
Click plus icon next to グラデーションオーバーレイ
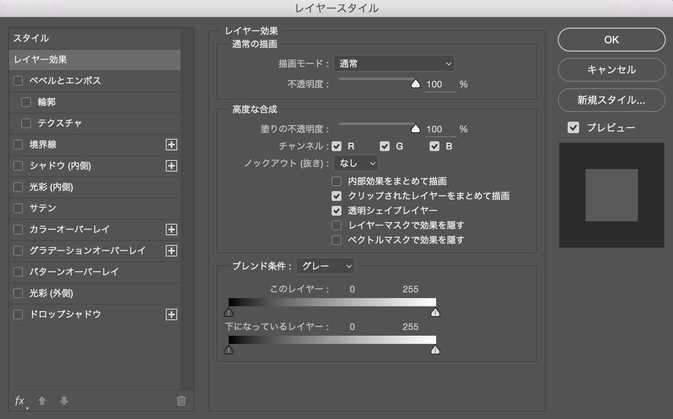(171, 251)
